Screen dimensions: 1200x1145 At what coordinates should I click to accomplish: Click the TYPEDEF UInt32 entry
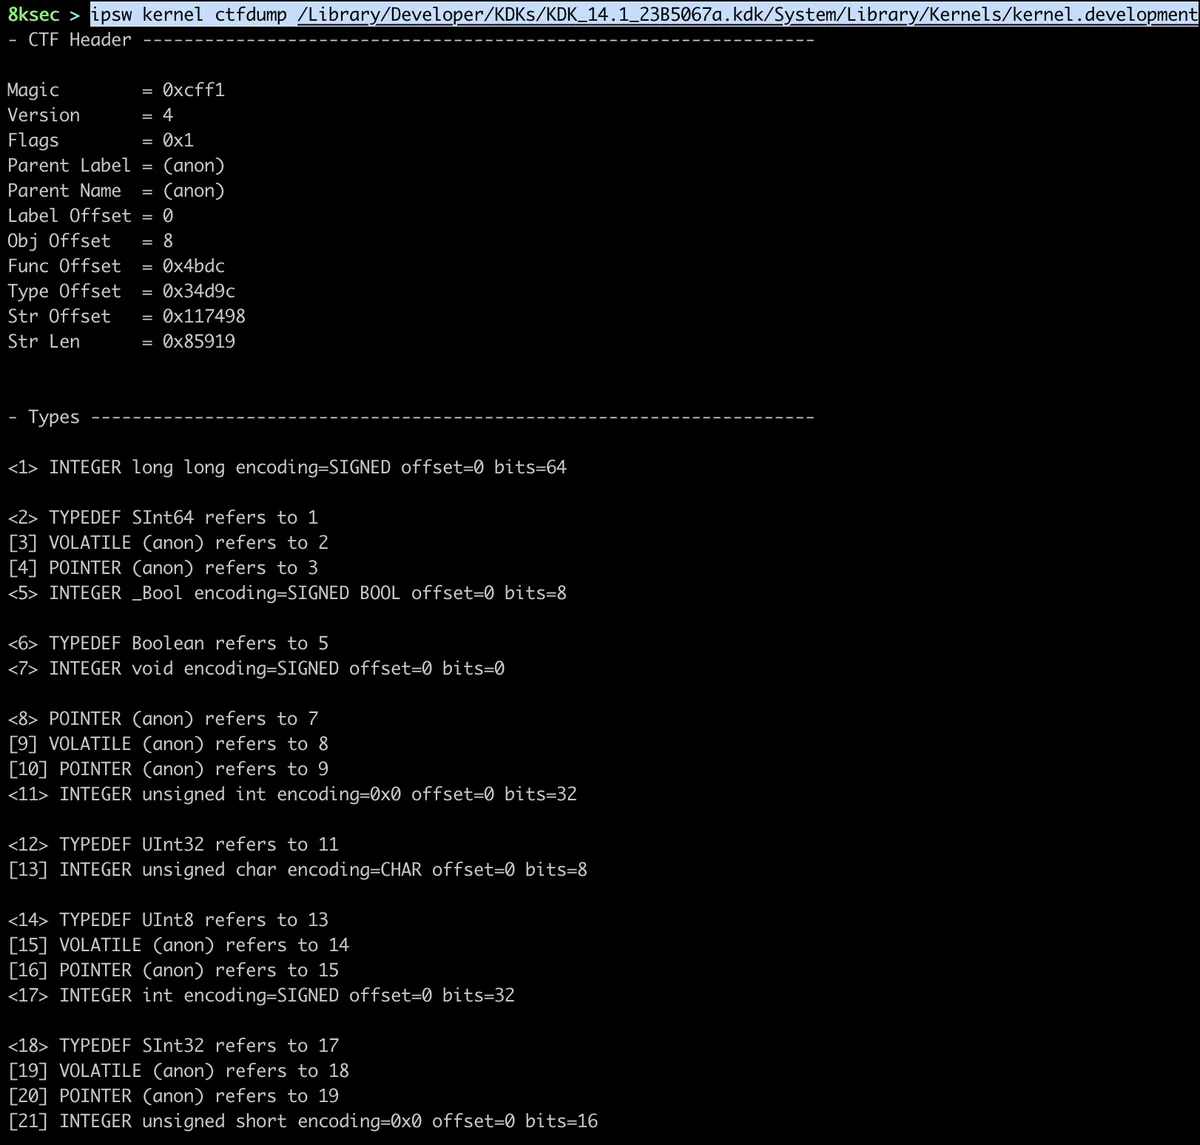[x=173, y=844]
